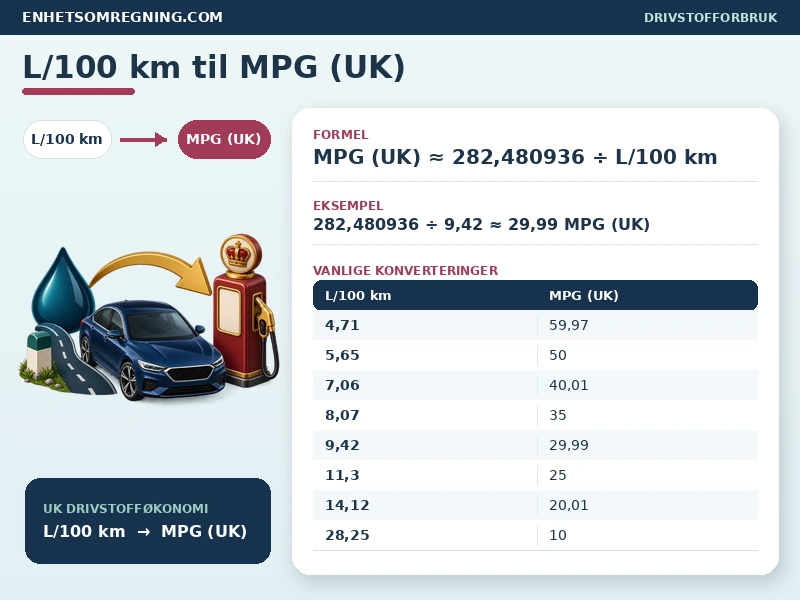Select the table value 25
Image resolution: width=800 pixels, height=600 pixels.
click(558, 476)
